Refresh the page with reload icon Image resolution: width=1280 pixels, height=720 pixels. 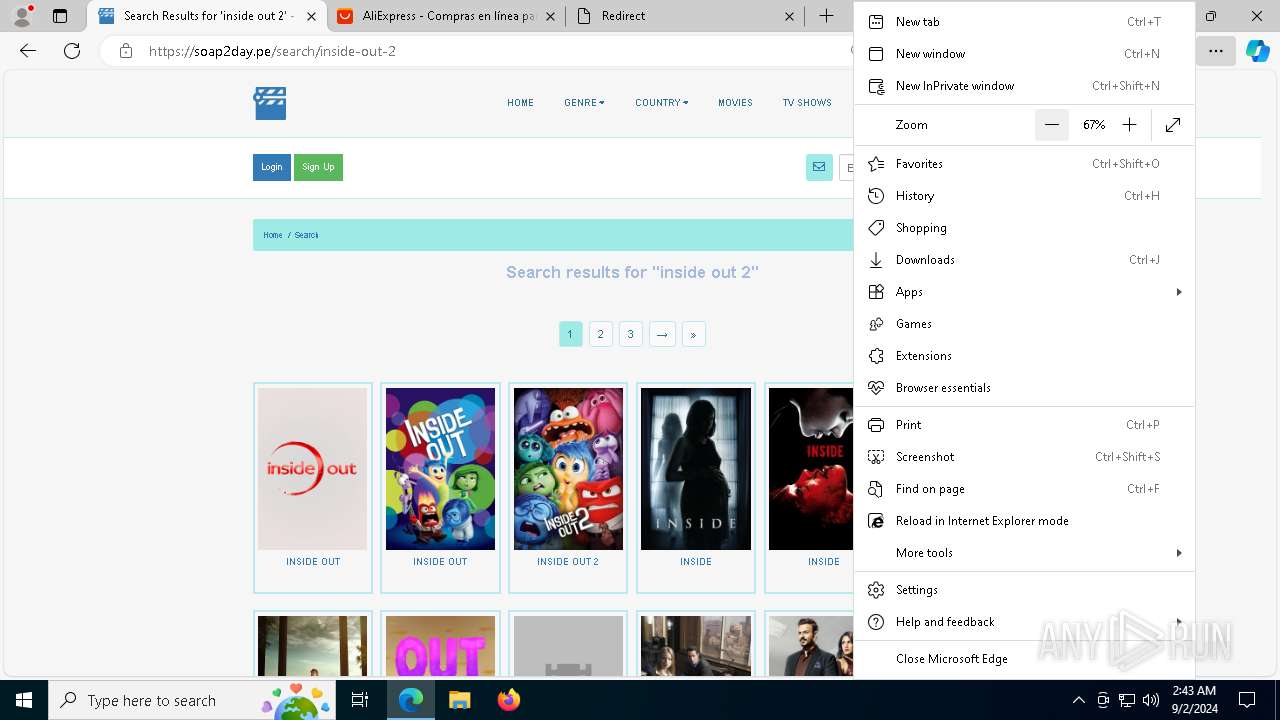pyautogui.click(x=72, y=51)
